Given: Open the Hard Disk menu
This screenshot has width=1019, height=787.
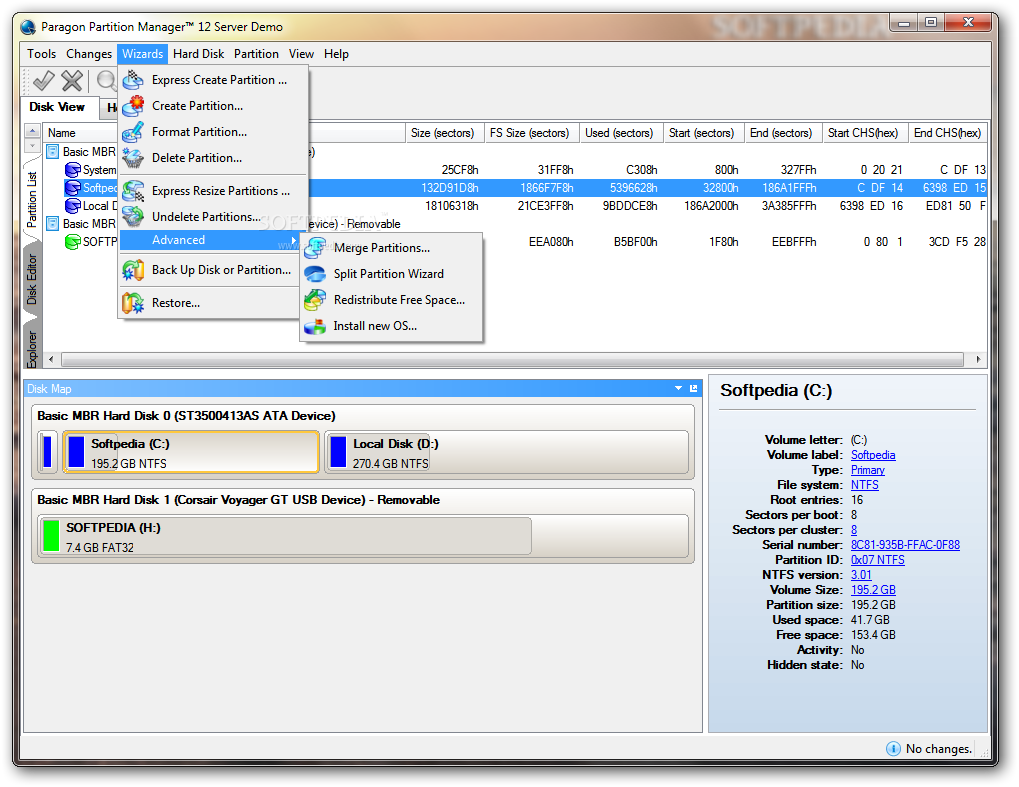Looking at the screenshot, I should pyautogui.click(x=198, y=54).
